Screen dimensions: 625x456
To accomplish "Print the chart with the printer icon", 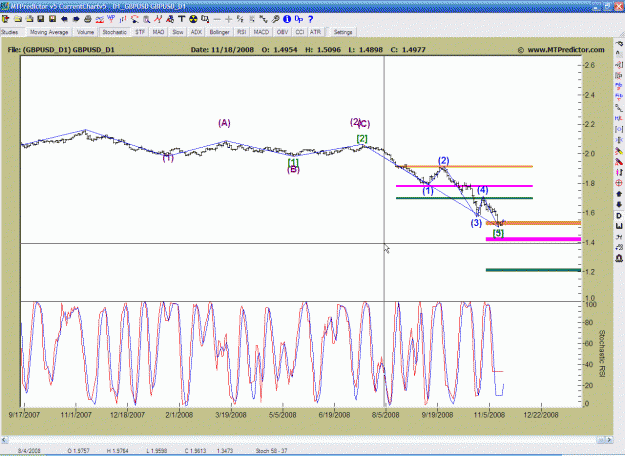I will pos(88,19).
